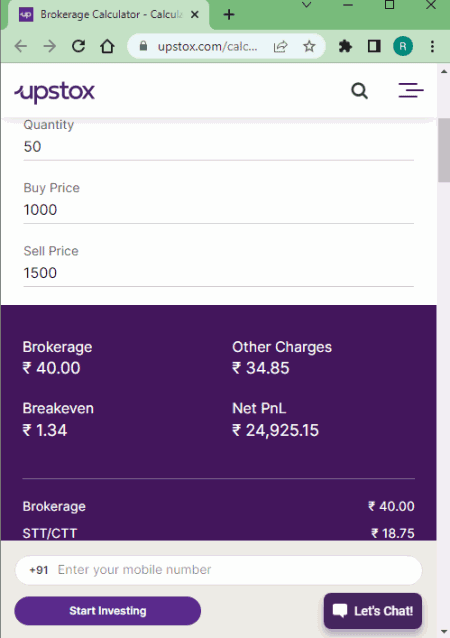Click the Upstox logo
Viewport: 450px width, 638px height.
click(x=55, y=92)
